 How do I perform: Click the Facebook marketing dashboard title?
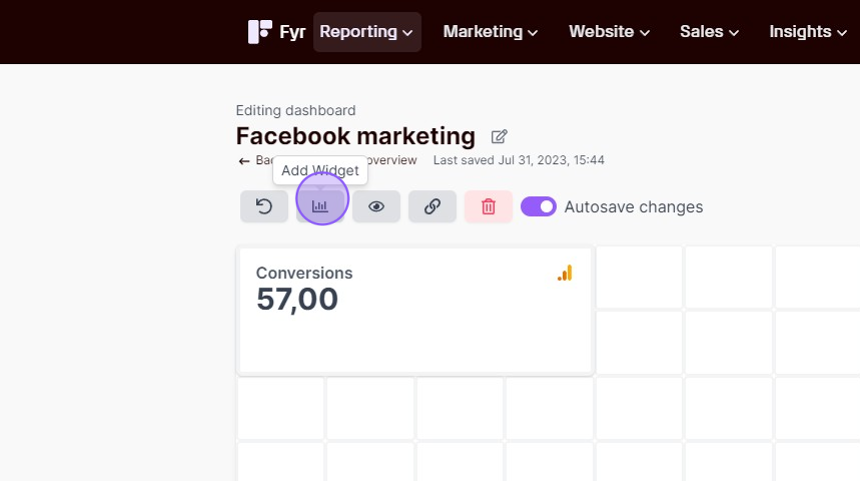click(x=355, y=136)
